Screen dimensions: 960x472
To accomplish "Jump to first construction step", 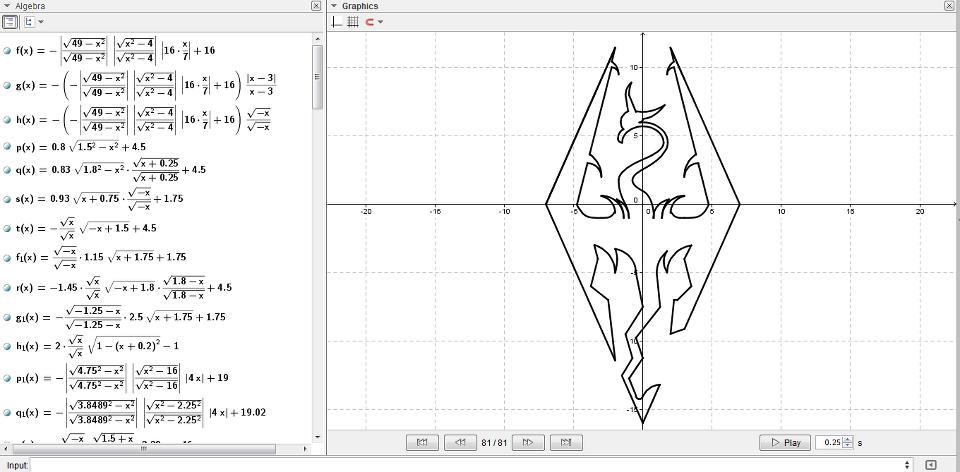I will tap(422, 442).
